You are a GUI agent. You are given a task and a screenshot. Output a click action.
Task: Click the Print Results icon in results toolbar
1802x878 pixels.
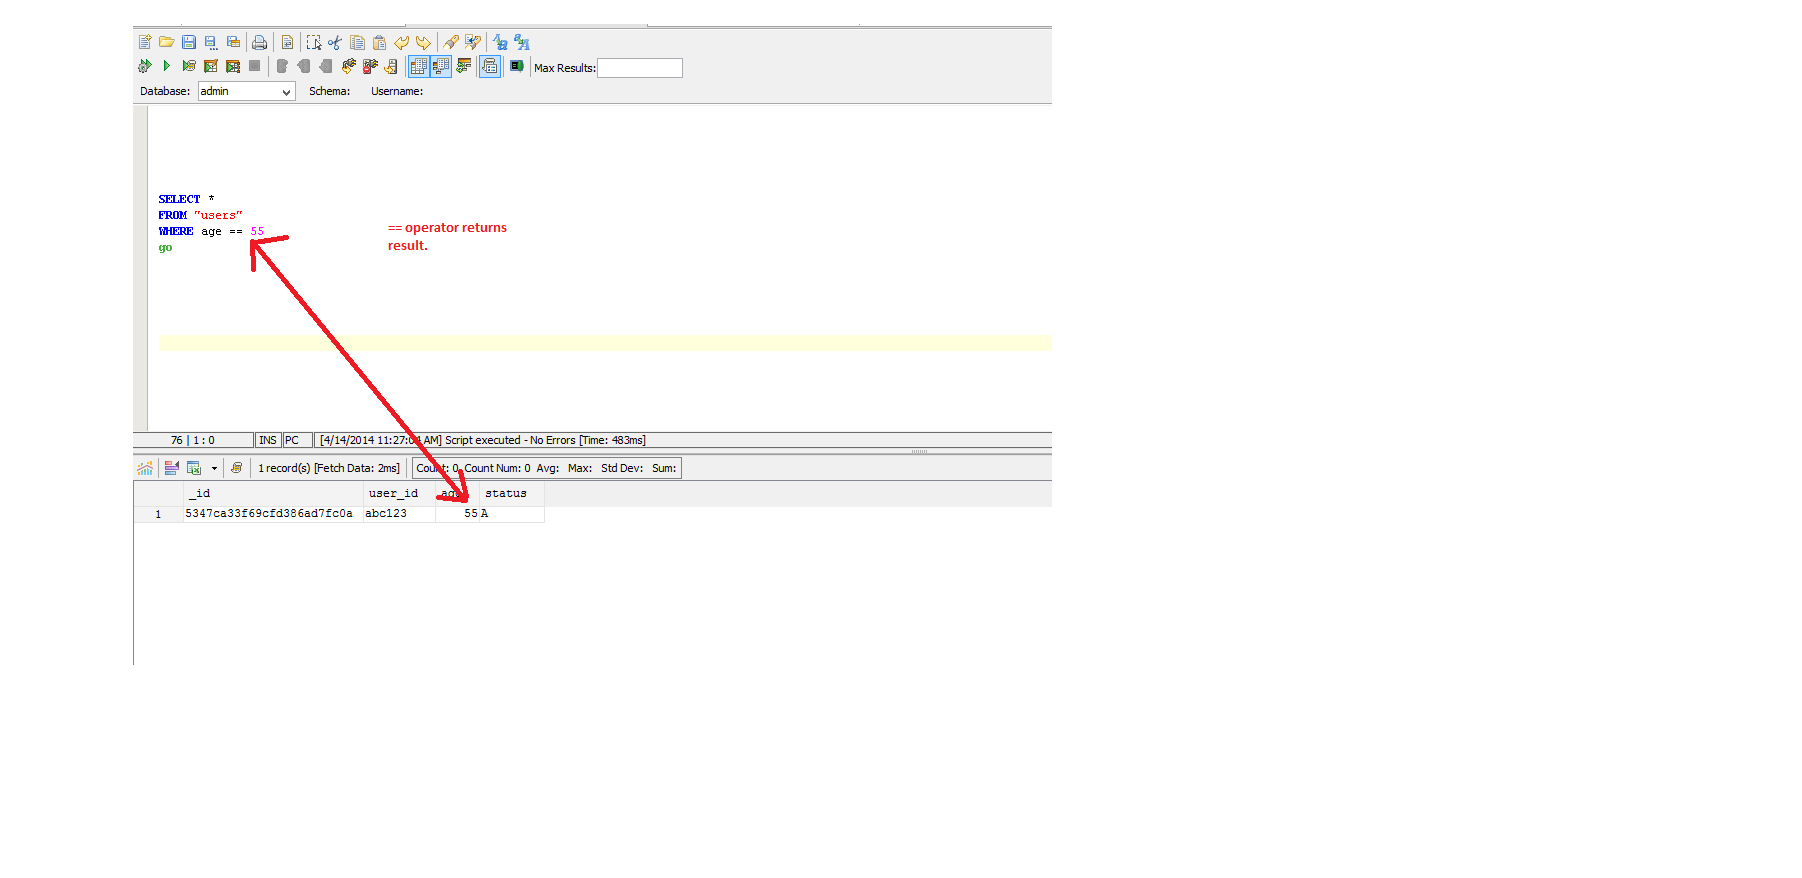(237, 468)
